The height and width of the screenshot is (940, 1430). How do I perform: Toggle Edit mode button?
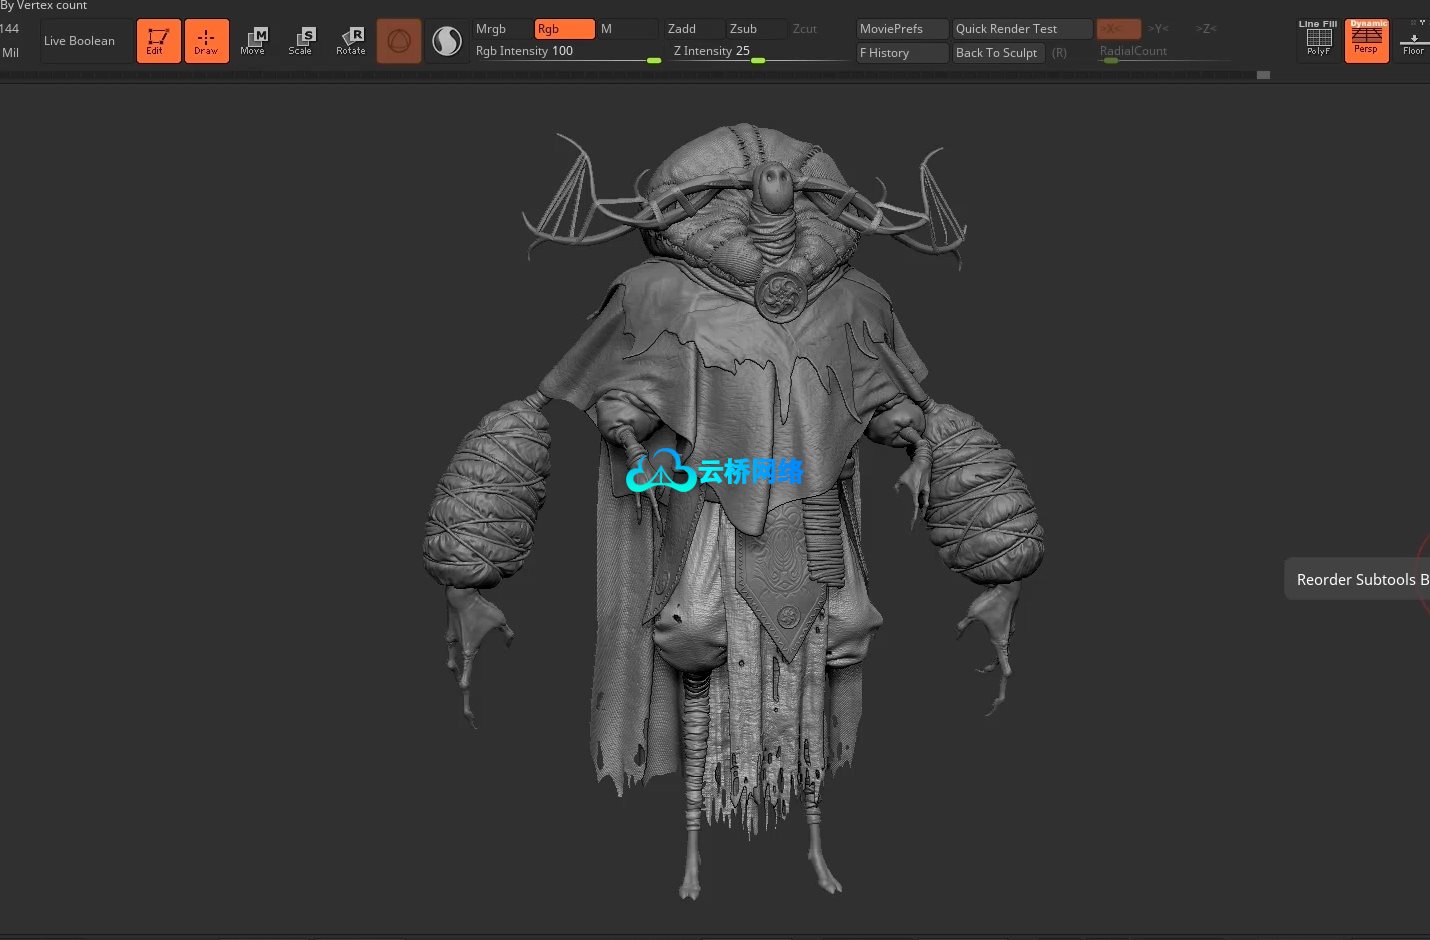[158, 41]
